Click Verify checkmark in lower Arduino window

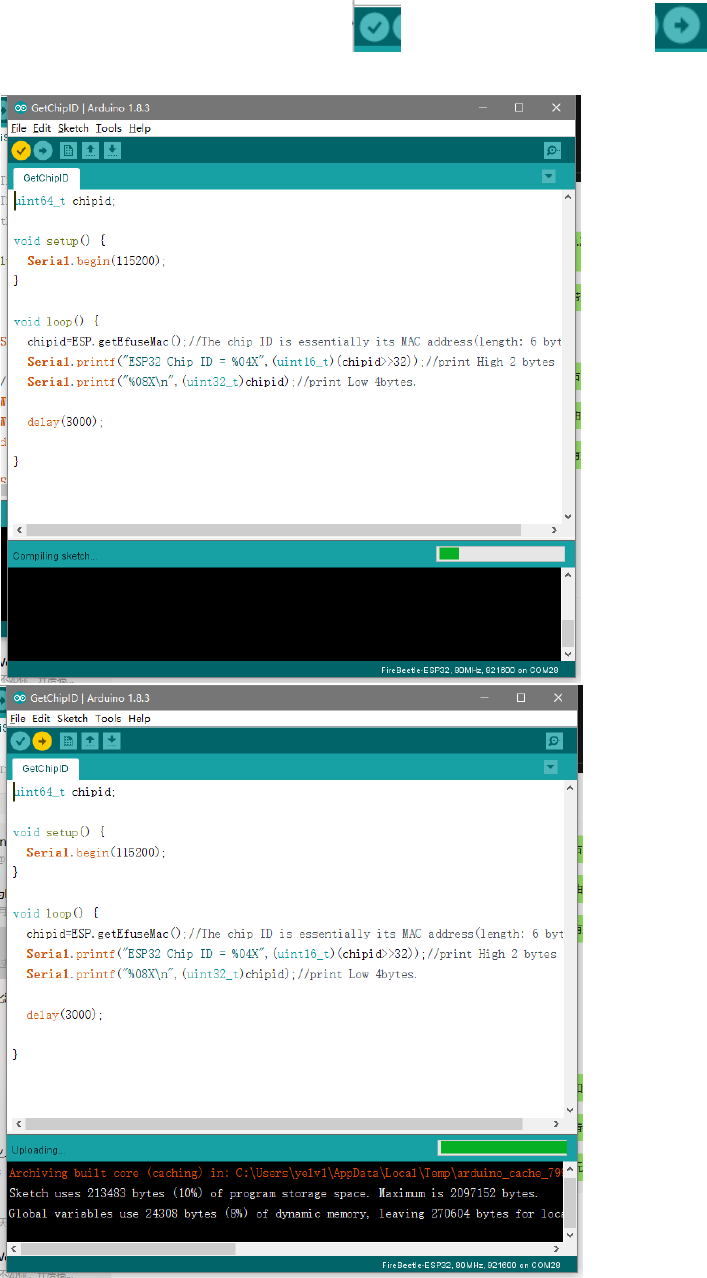20,740
